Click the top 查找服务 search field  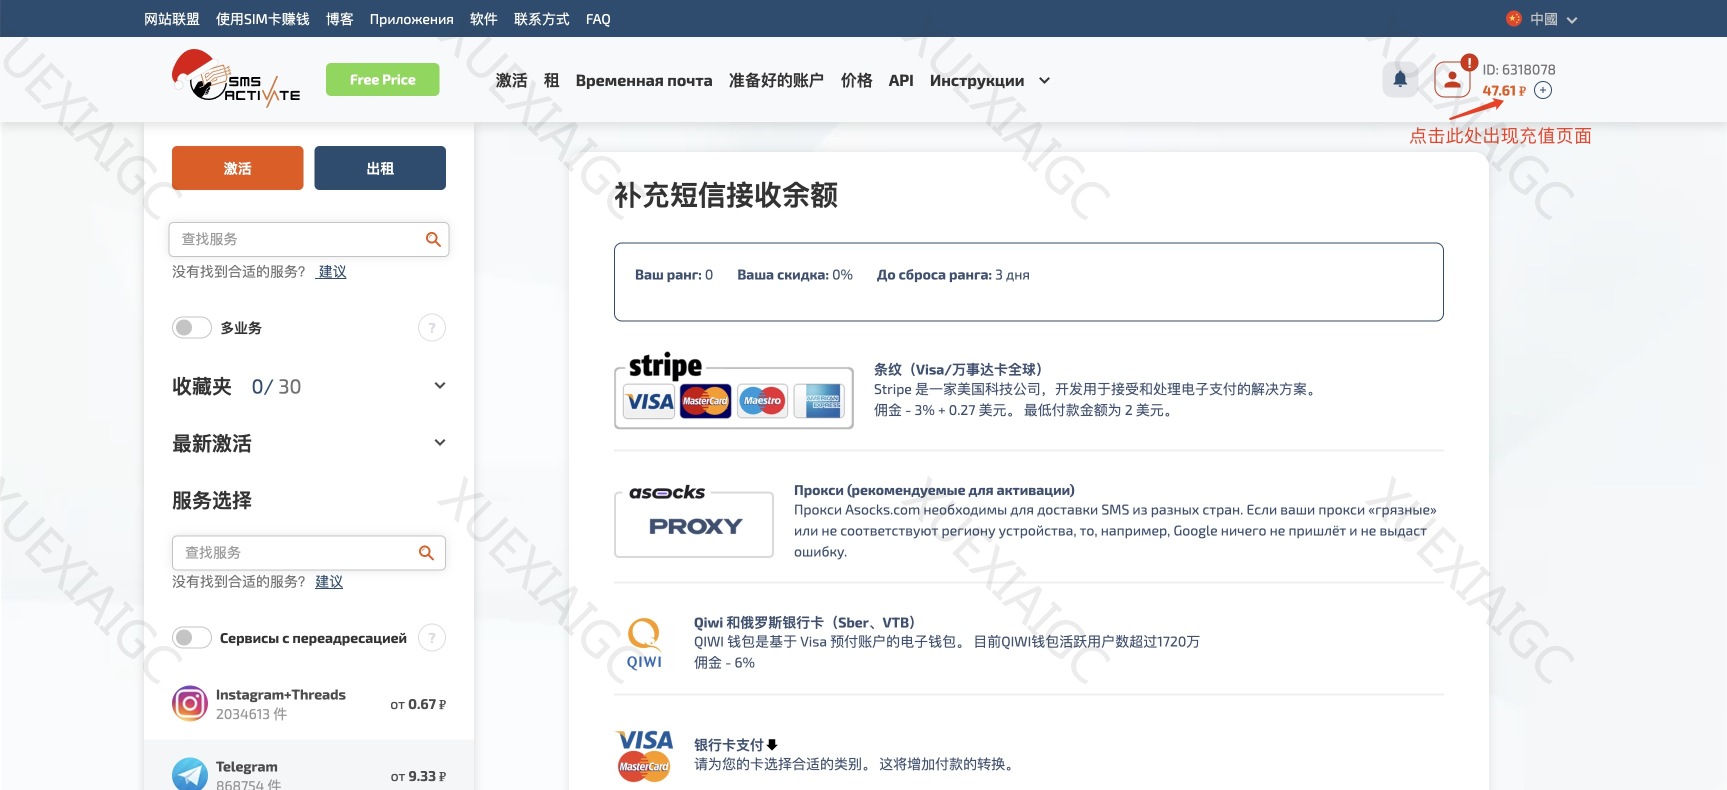click(300, 239)
